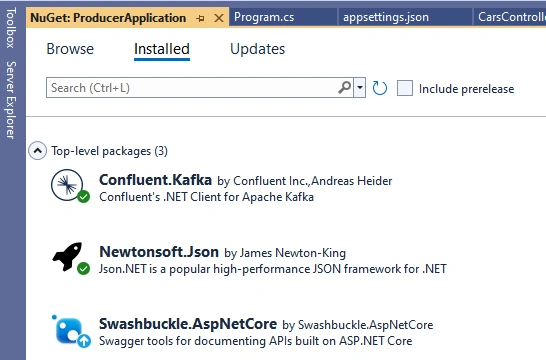Click 'by Swashbuckle.AspNetCore' author text
This screenshot has height=360, width=546.
358,325
